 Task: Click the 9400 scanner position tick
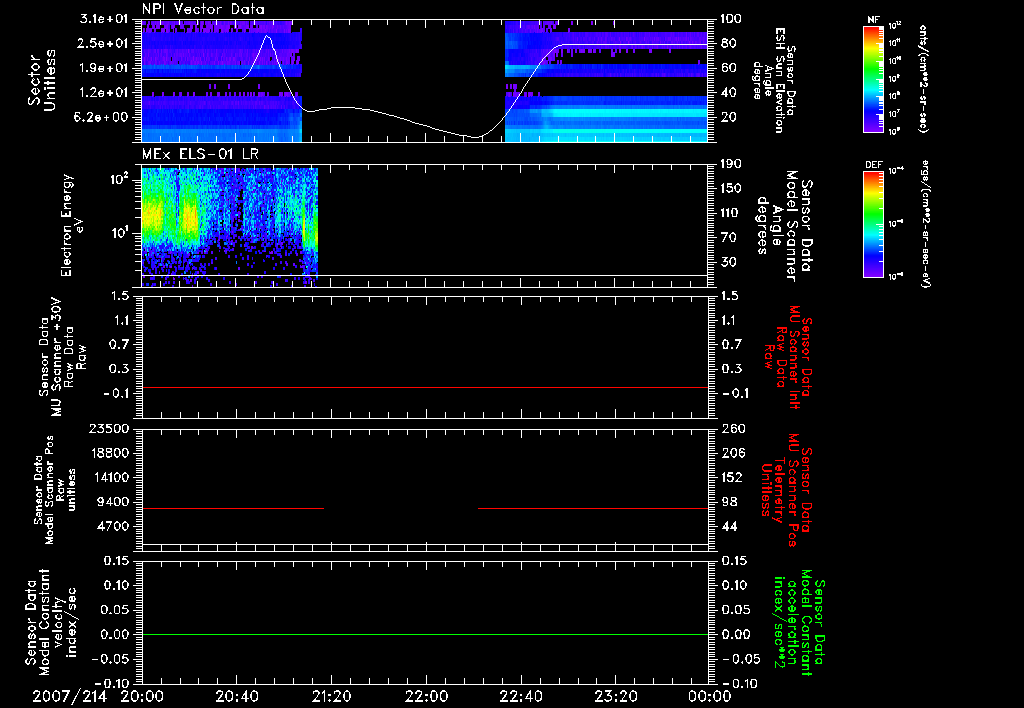coord(112,502)
